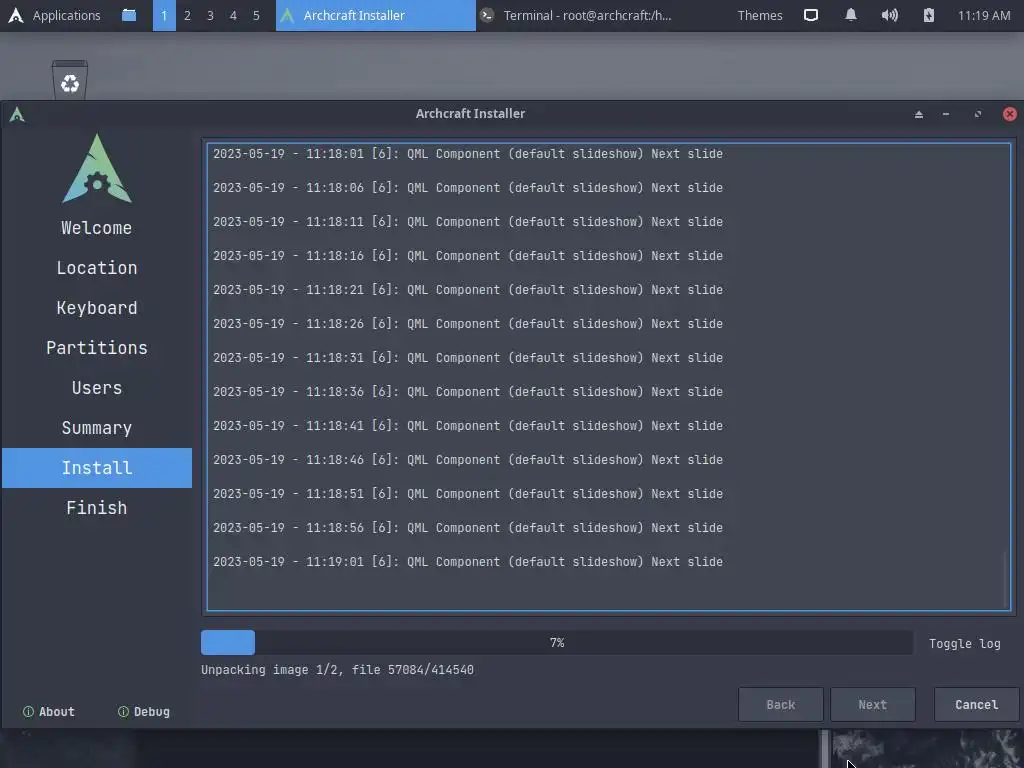Select the Trash icon on the desktop
1024x768 pixels.
point(70,80)
